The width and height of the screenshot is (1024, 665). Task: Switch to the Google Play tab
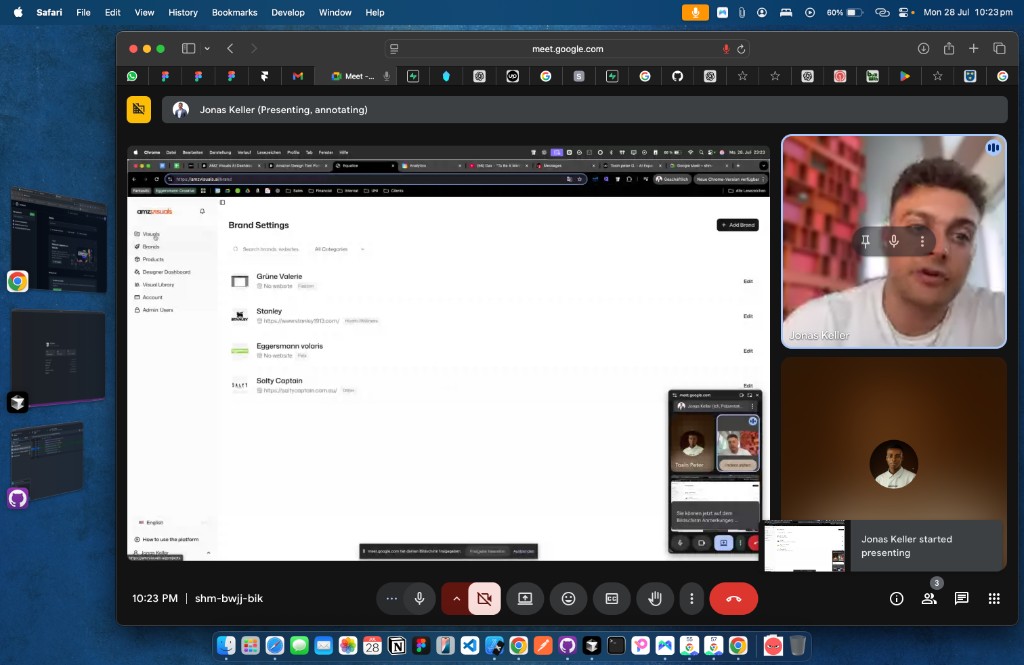pos(904,76)
